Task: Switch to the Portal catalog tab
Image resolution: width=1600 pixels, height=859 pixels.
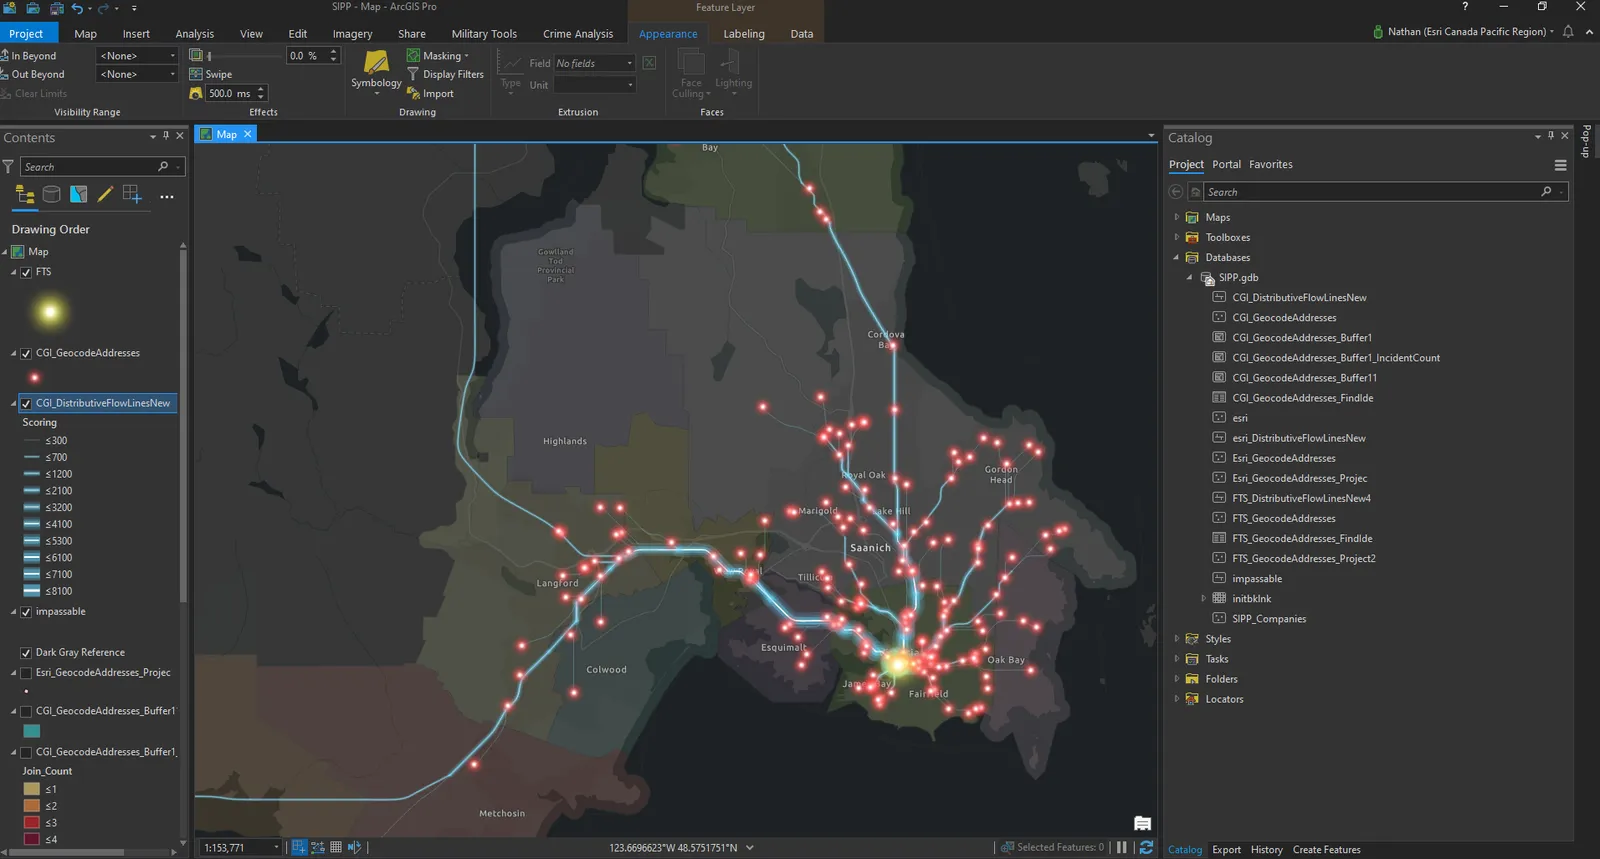Action: click(1226, 165)
